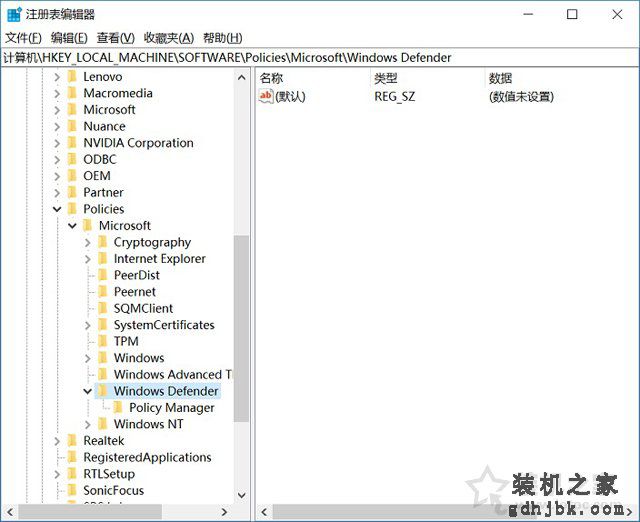
Task: Click the REG_SZ type cell
Action: 394,97
